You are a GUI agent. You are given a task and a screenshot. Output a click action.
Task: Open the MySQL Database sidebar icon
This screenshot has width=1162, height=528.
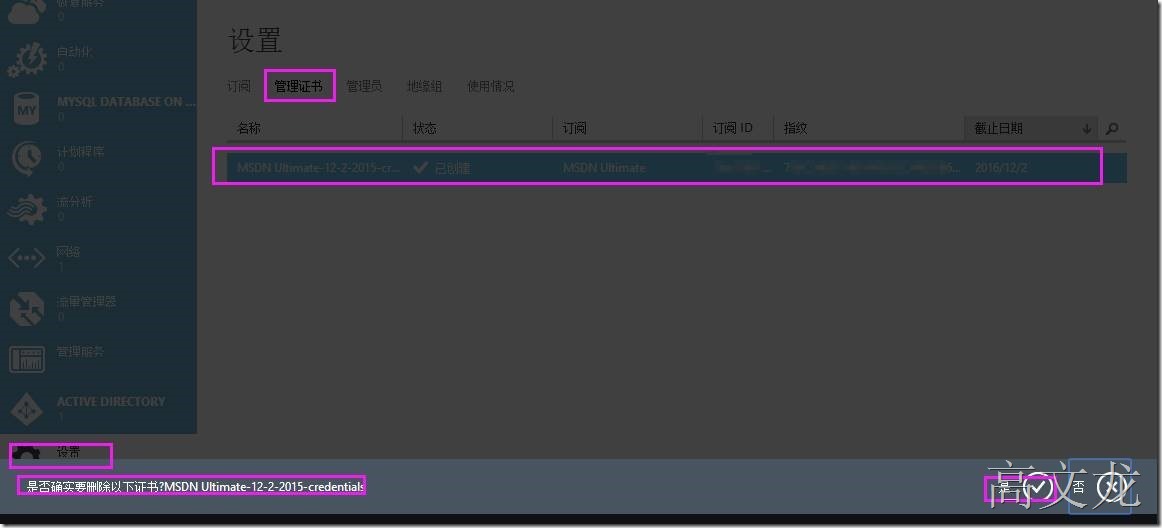[27, 110]
